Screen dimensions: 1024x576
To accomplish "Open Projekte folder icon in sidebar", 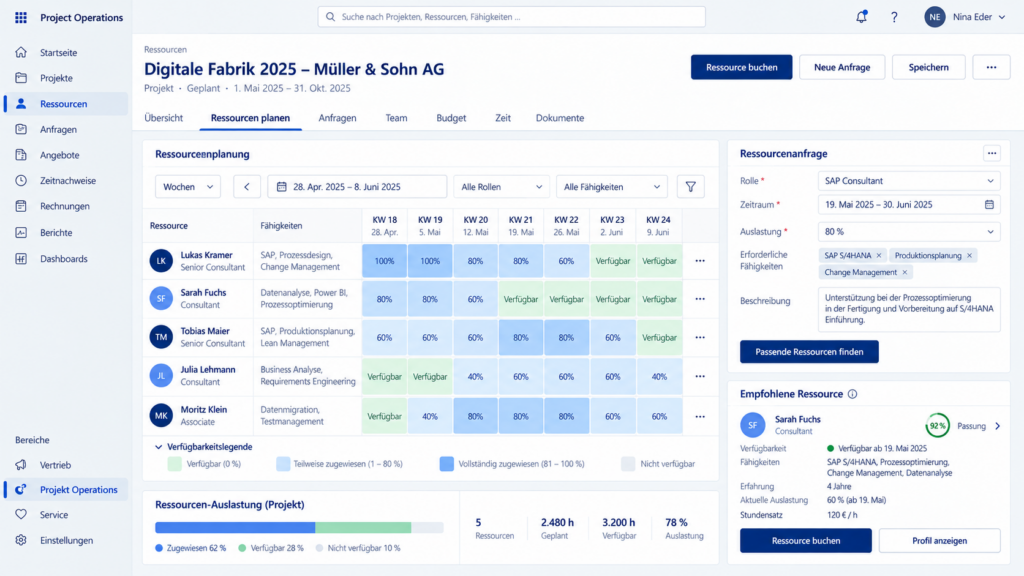I will click(x=21, y=78).
